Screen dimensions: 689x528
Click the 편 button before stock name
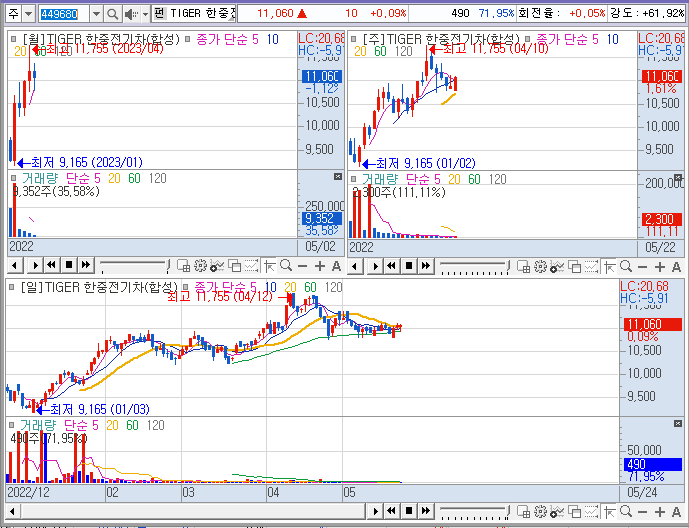159,14
